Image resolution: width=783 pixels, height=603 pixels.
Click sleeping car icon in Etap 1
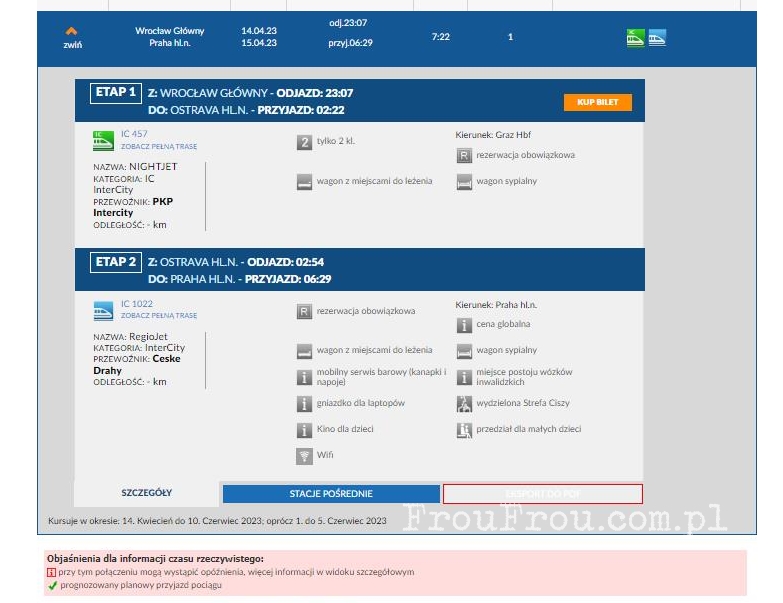click(x=464, y=182)
